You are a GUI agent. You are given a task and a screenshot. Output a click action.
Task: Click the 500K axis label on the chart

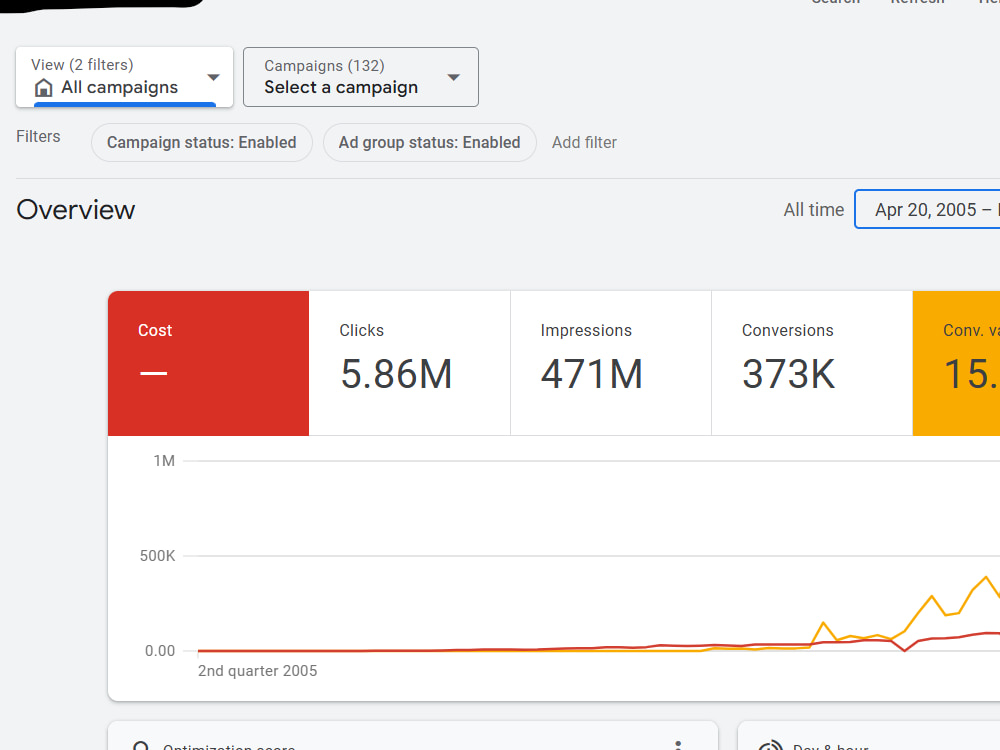[158, 555]
